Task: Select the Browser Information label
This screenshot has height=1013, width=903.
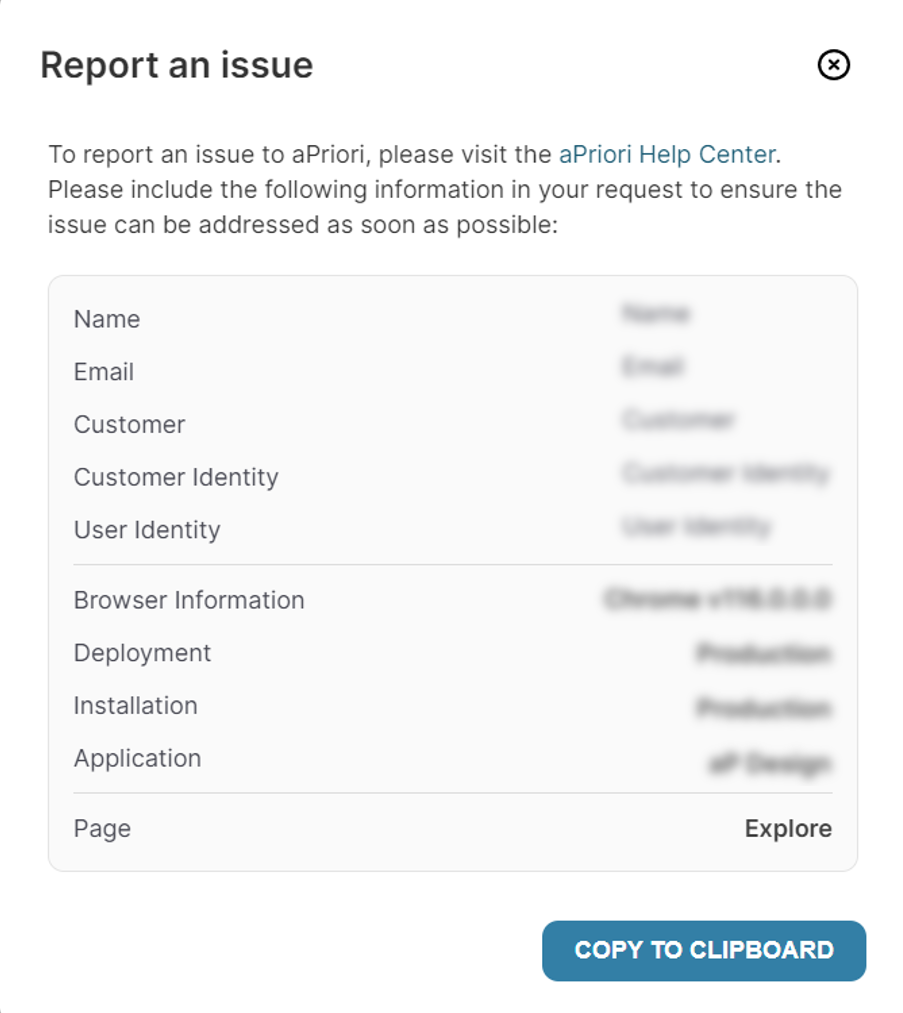Action: tap(189, 600)
